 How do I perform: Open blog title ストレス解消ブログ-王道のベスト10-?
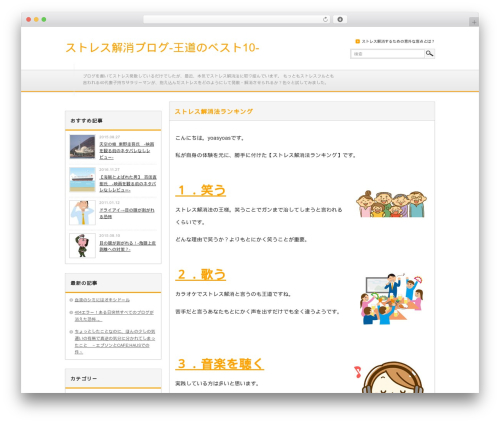click(x=162, y=48)
